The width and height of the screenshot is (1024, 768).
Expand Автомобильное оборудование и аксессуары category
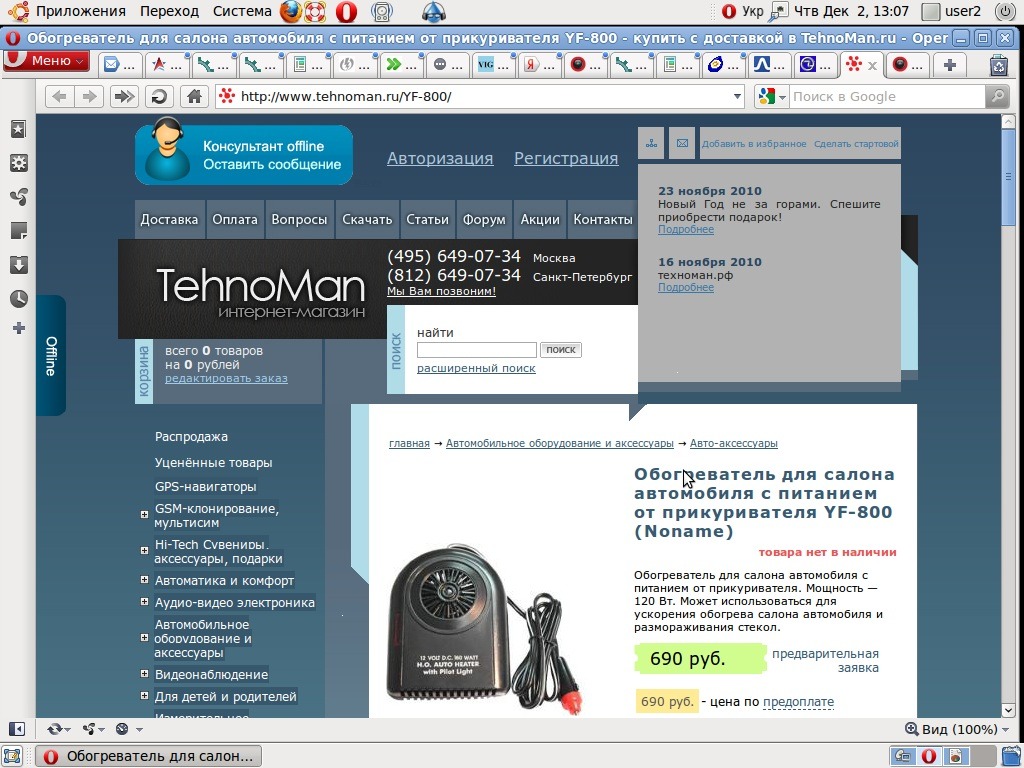click(144, 638)
